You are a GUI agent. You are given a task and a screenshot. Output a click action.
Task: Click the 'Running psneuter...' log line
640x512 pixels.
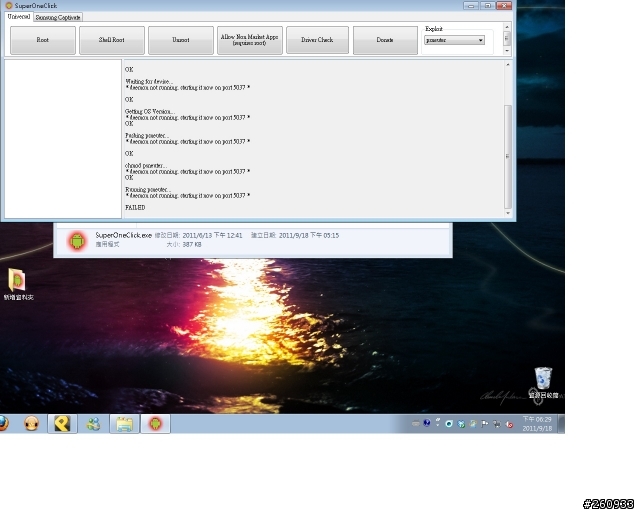coord(148,189)
